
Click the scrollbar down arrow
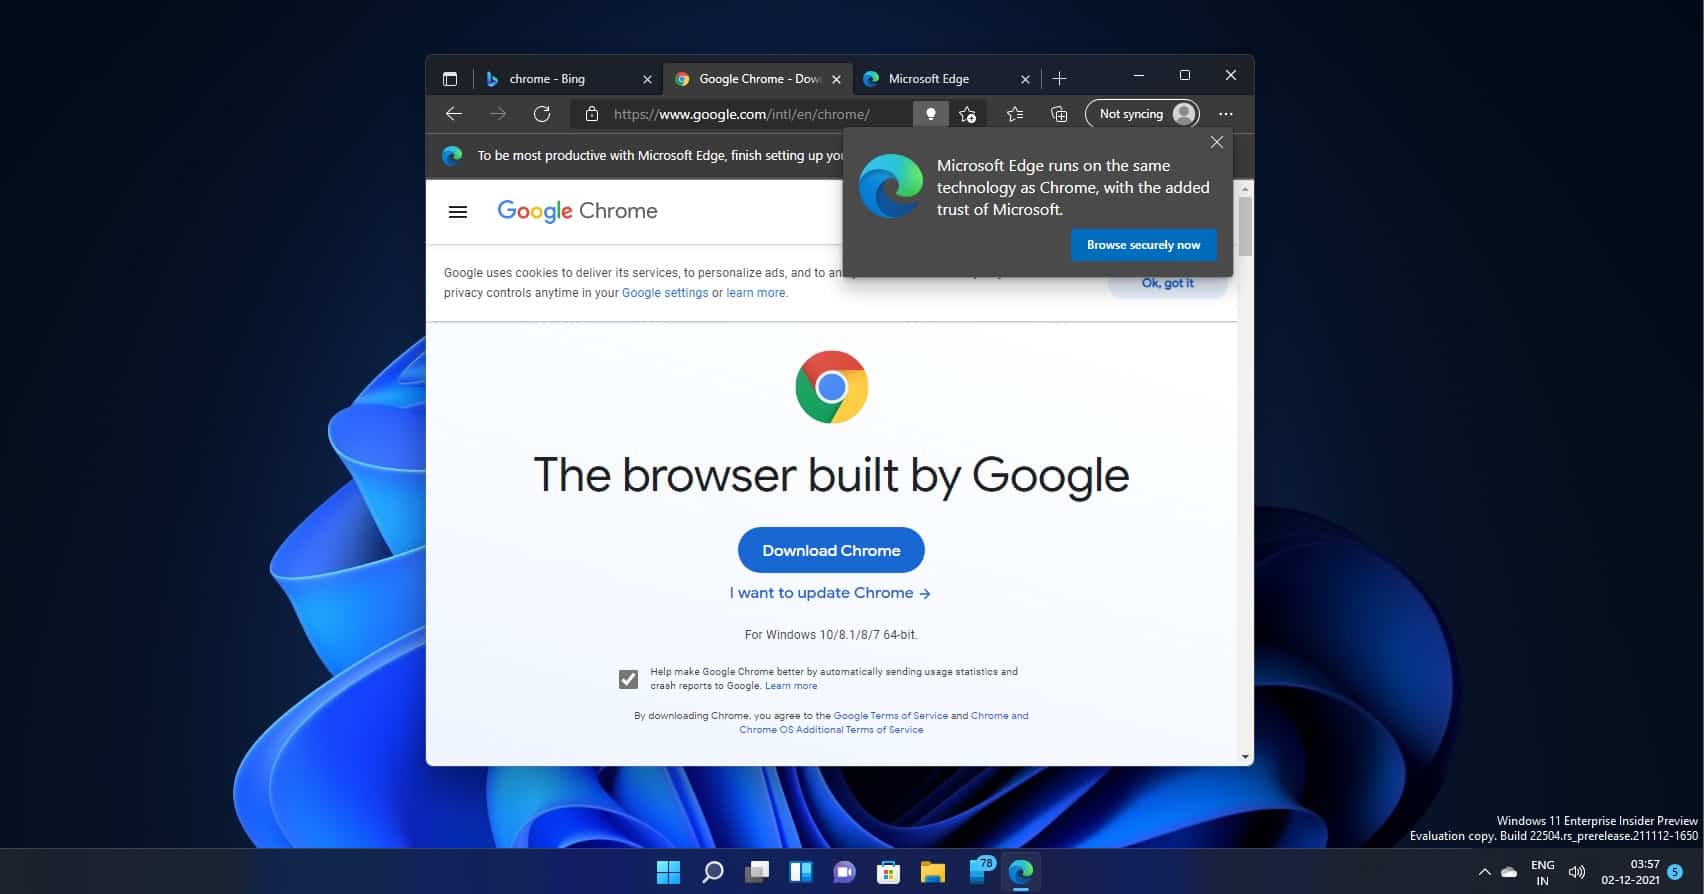click(x=1245, y=757)
